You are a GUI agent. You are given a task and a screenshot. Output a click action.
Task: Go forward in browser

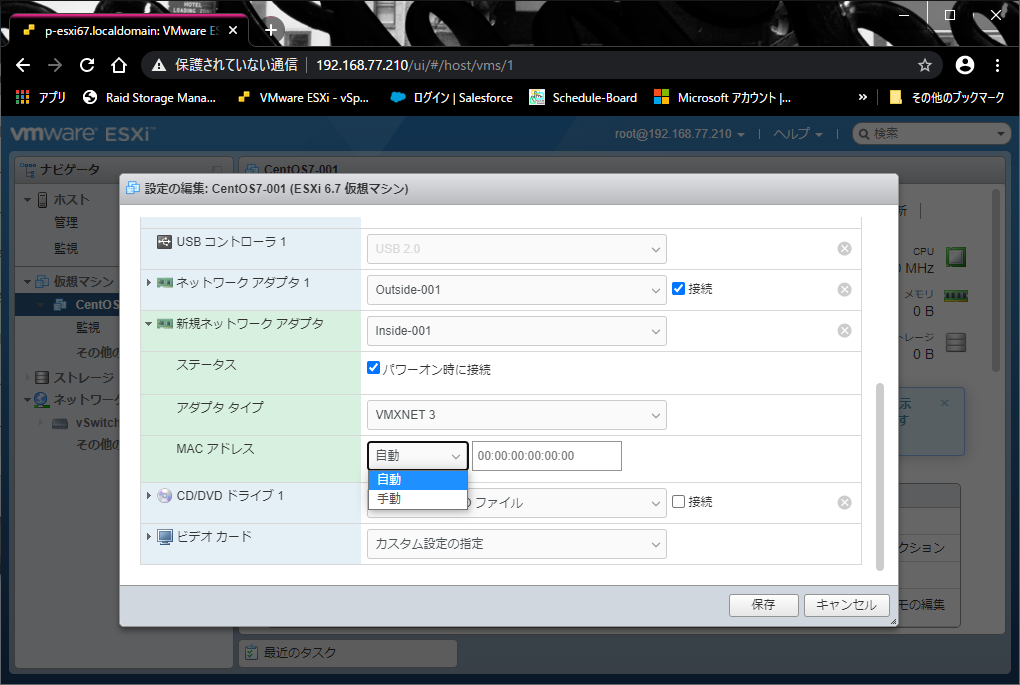pyautogui.click(x=55, y=65)
